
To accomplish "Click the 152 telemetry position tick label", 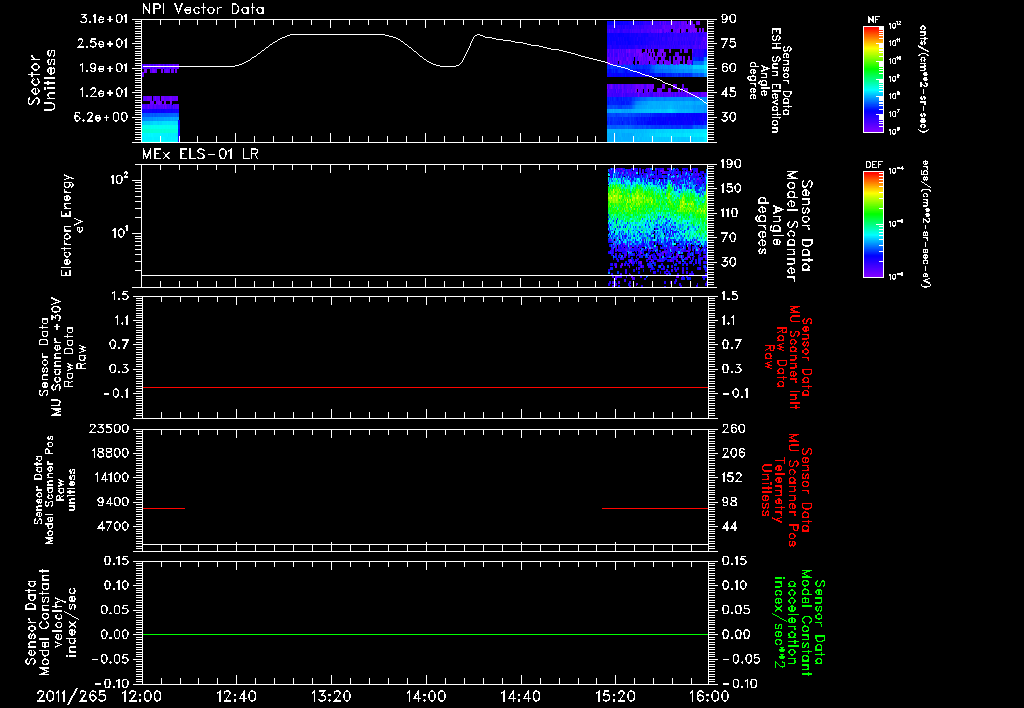I will [732, 477].
